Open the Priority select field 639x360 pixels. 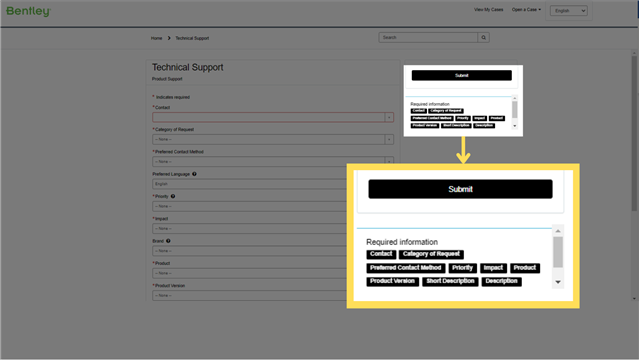(x=249, y=206)
